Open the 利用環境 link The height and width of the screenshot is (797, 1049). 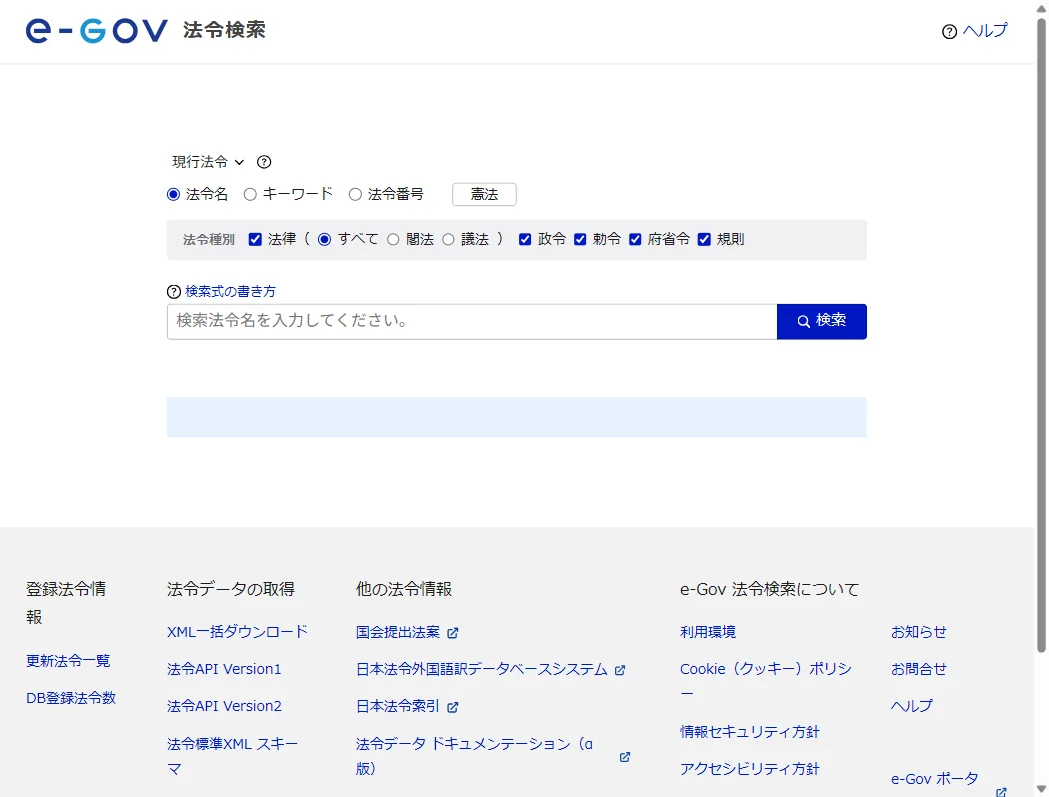(708, 632)
